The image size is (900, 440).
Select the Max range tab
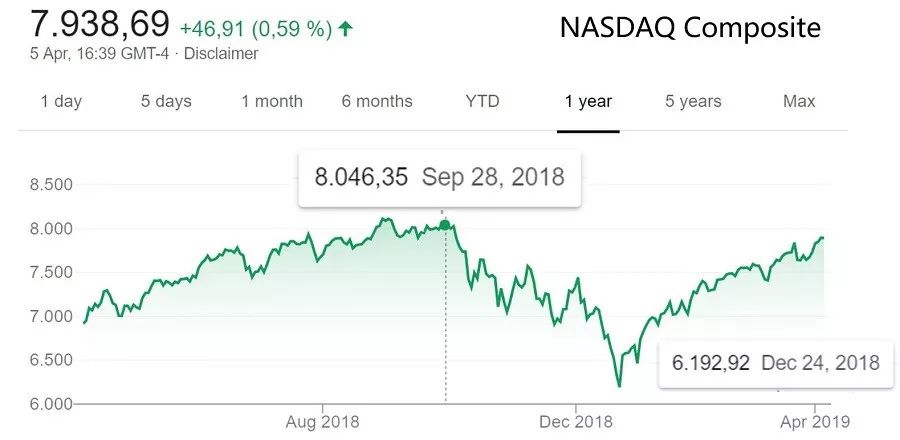799,101
